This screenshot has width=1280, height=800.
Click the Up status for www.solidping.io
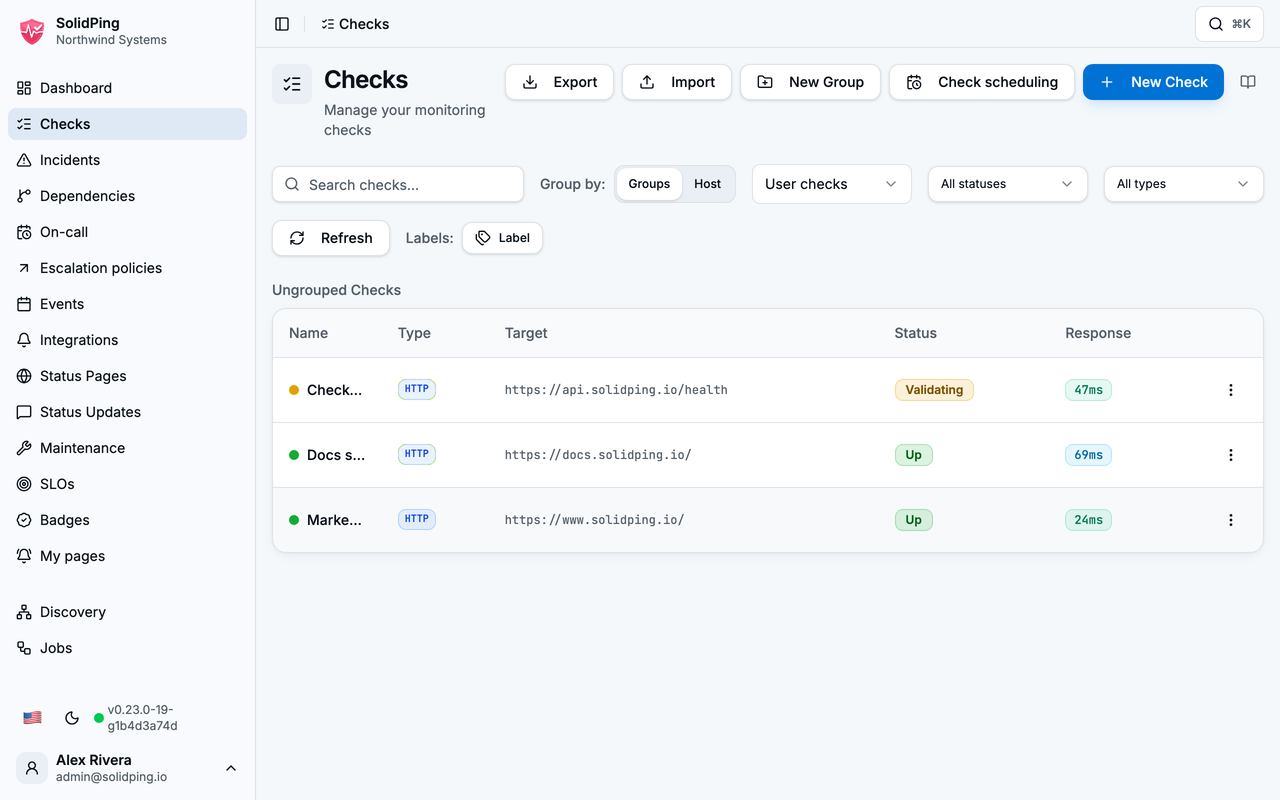coord(914,520)
